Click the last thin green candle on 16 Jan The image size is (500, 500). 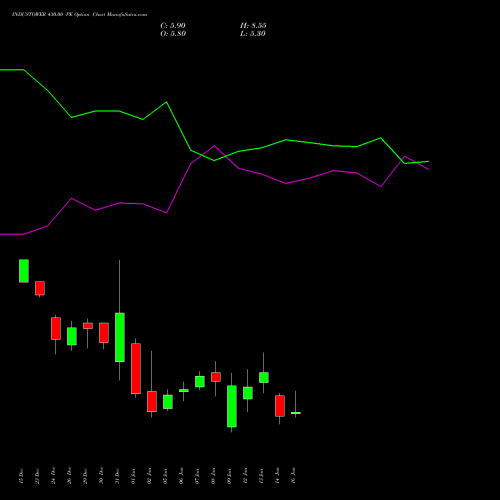tap(296, 413)
